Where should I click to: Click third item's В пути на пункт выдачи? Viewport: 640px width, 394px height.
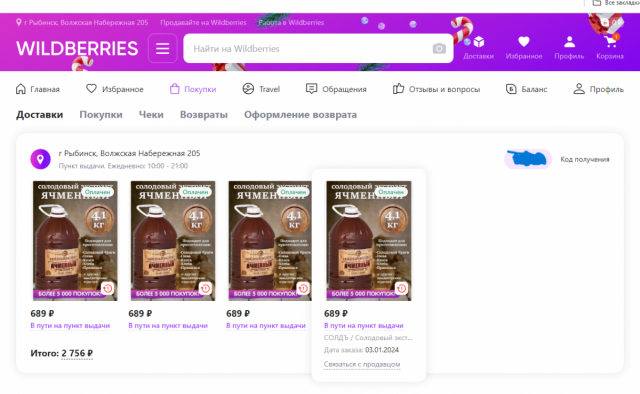266,326
